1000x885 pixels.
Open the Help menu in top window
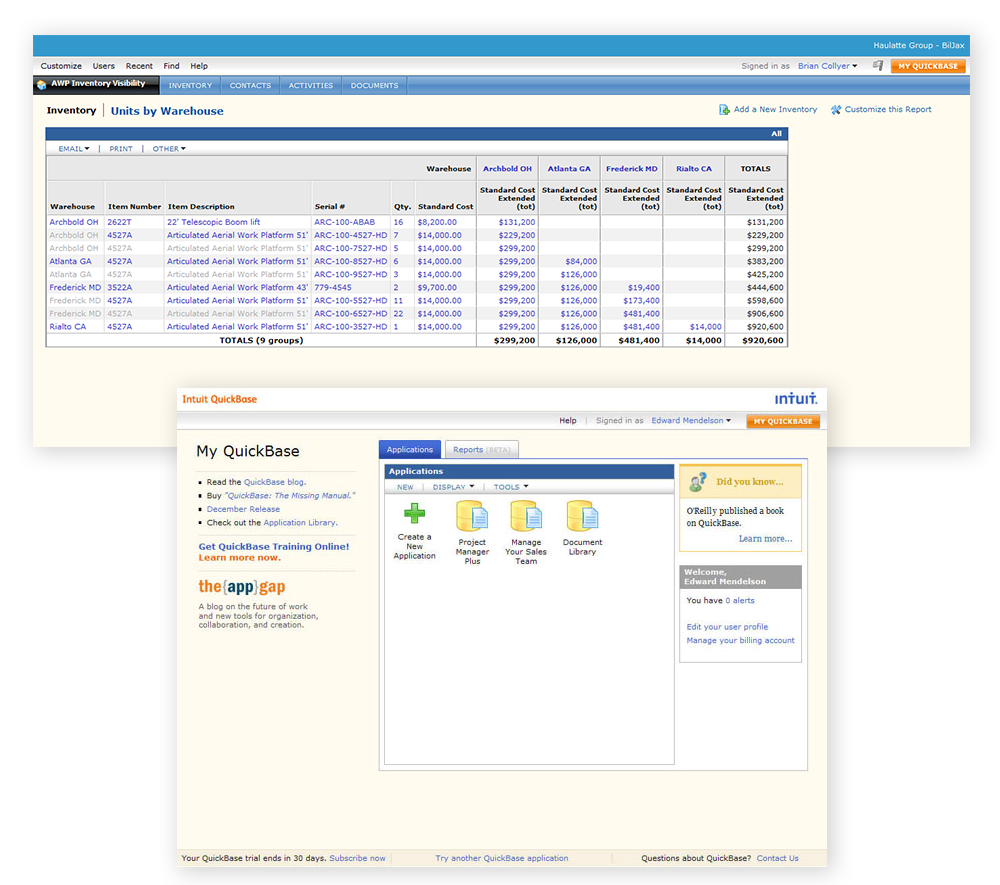(199, 66)
